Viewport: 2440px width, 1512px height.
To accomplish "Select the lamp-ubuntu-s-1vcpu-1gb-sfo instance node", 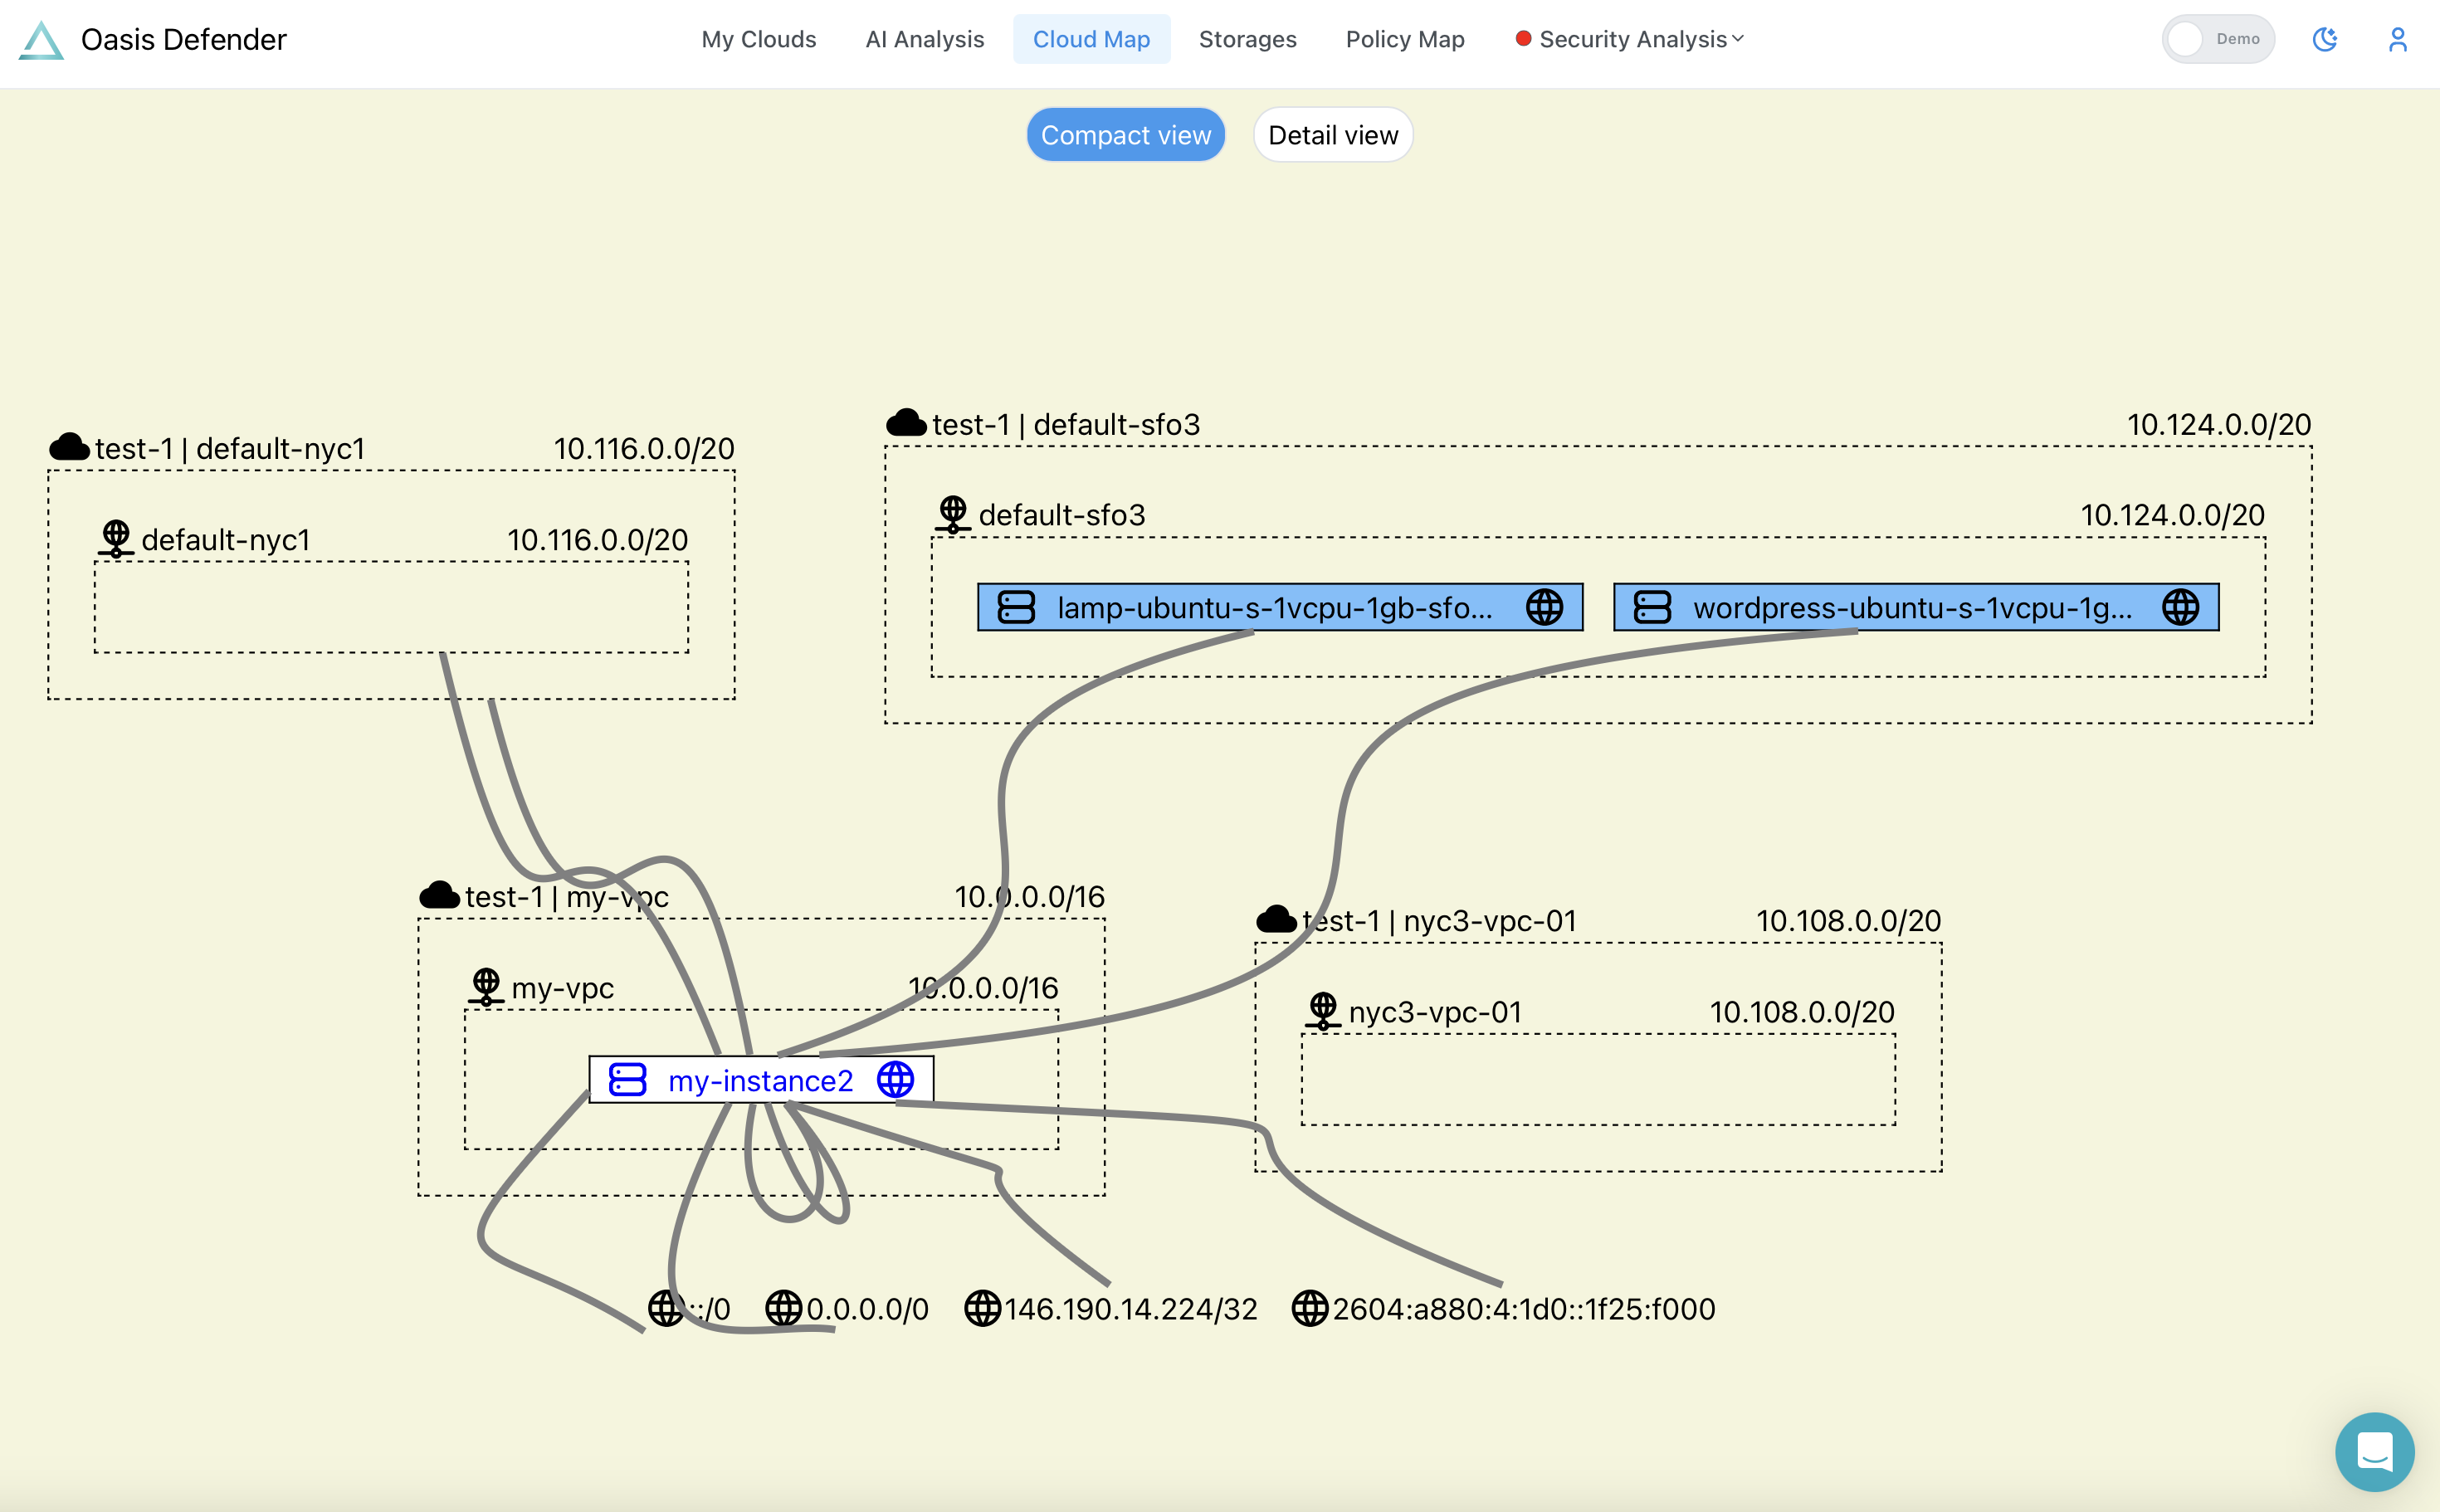I will tap(1280, 607).
